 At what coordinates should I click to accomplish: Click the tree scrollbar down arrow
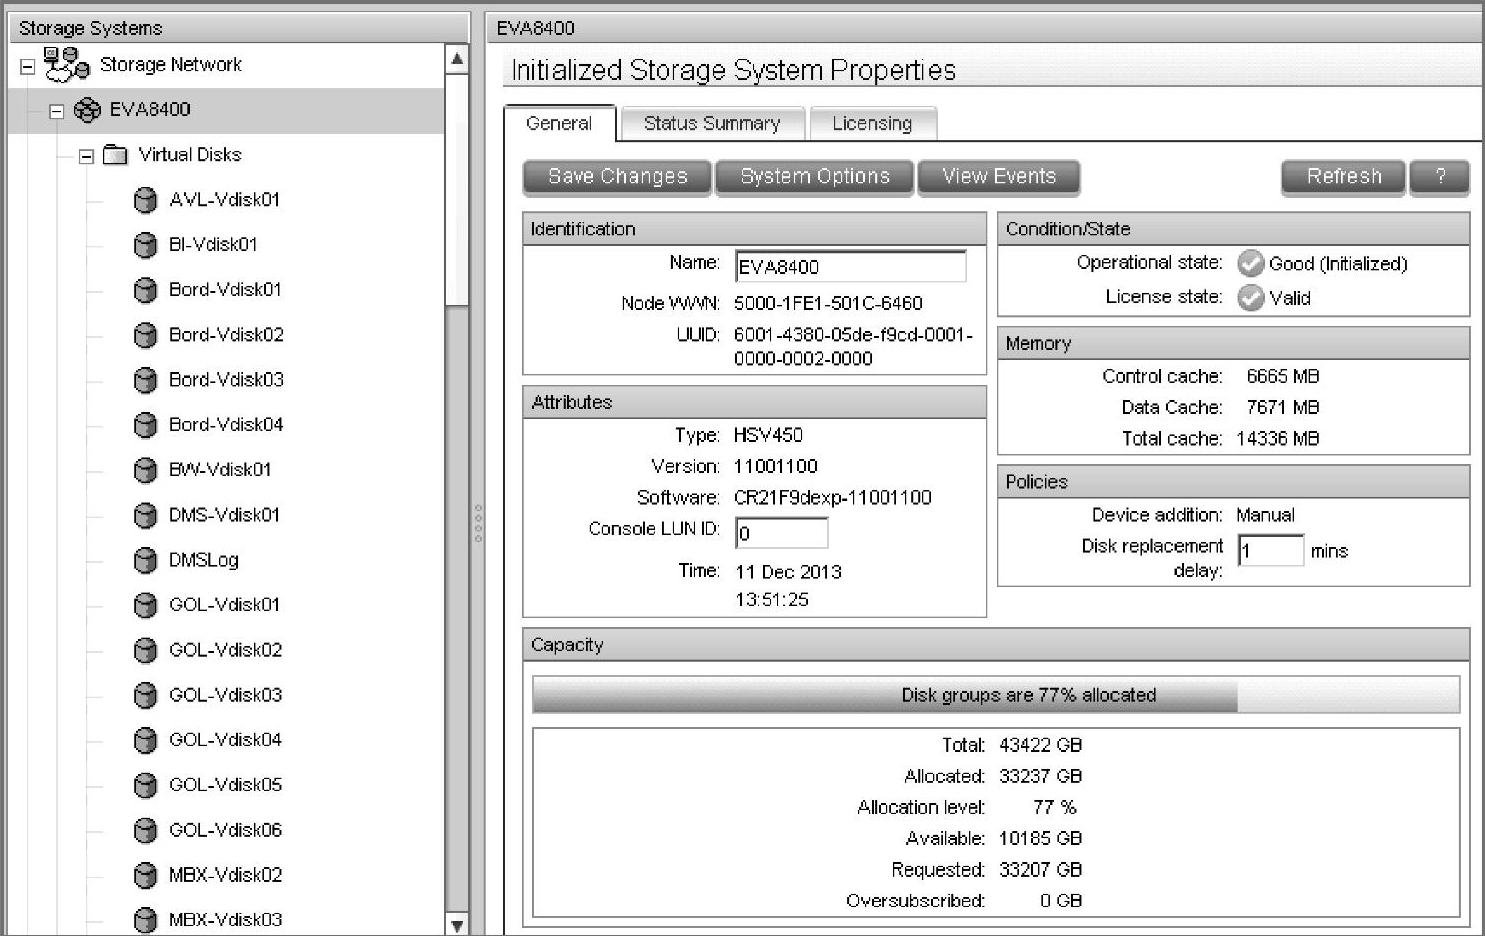[457, 925]
